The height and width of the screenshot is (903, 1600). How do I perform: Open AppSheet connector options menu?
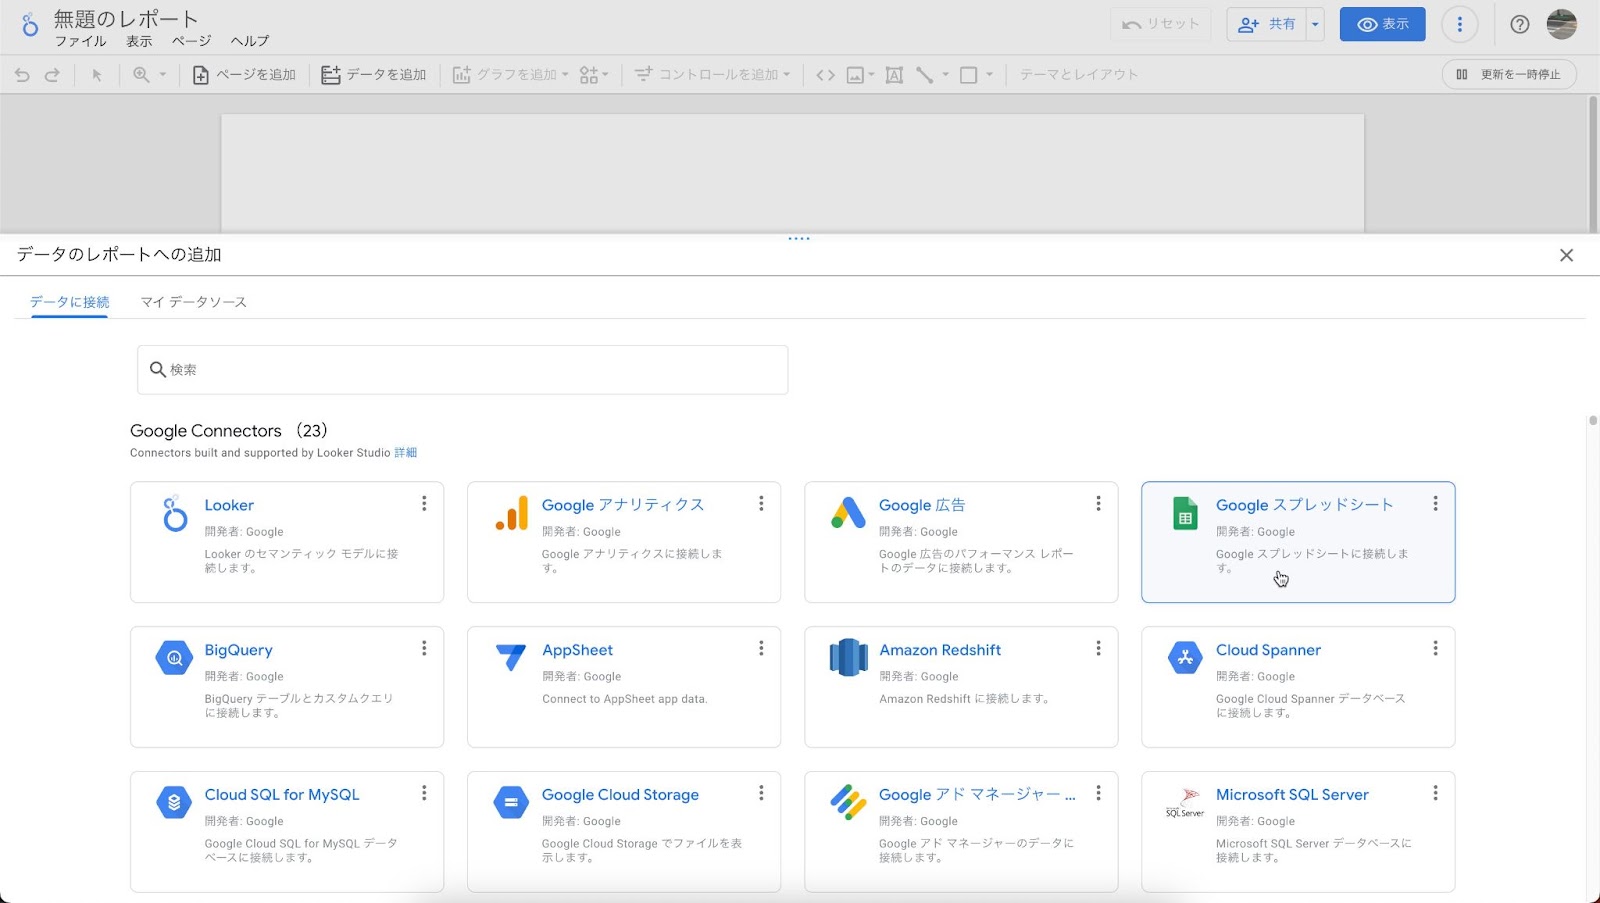[x=761, y=648]
